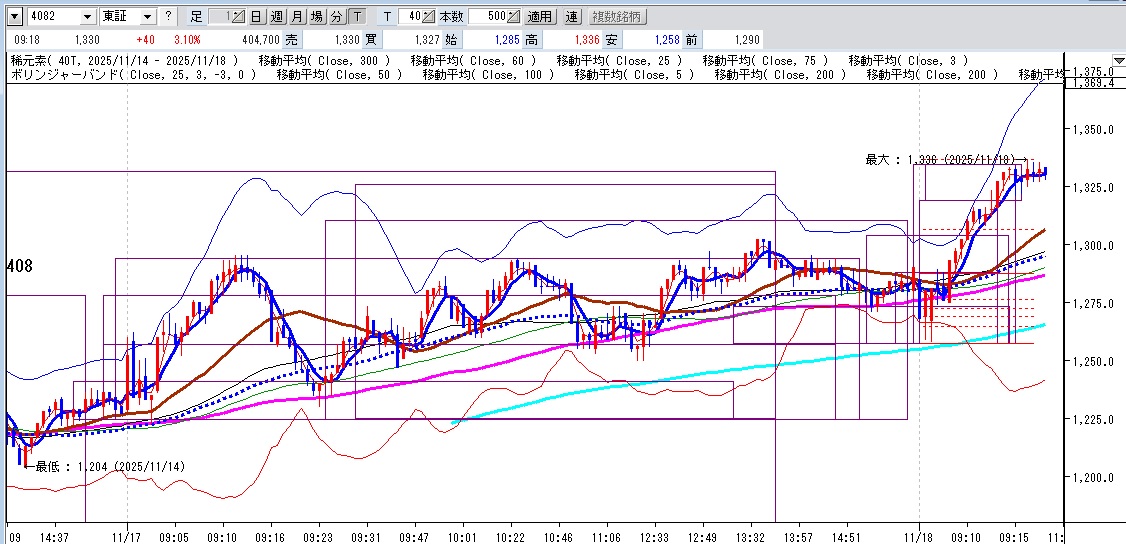Click the stepper icon beside the 40 field
Screen dimensions: 1126x544
(429, 16)
